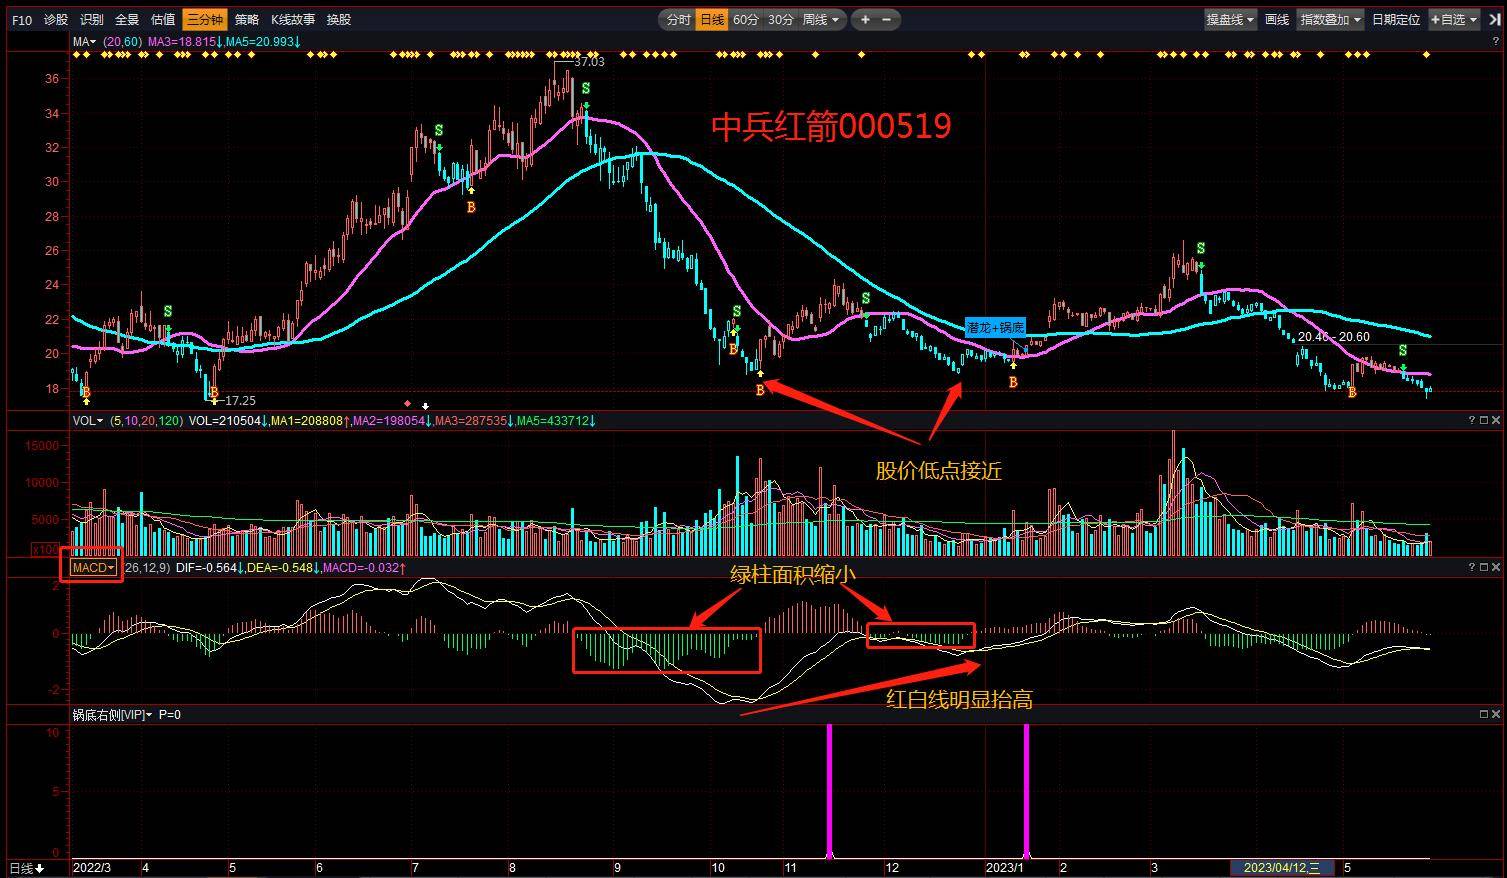
Task: Click the zoom out minus button
Action: (888, 19)
